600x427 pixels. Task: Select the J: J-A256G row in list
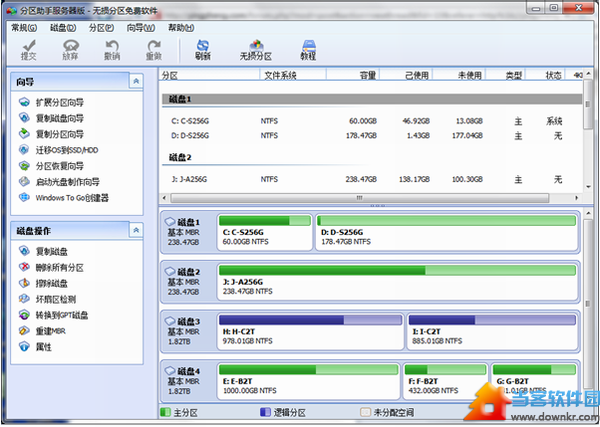coord(371,179)
